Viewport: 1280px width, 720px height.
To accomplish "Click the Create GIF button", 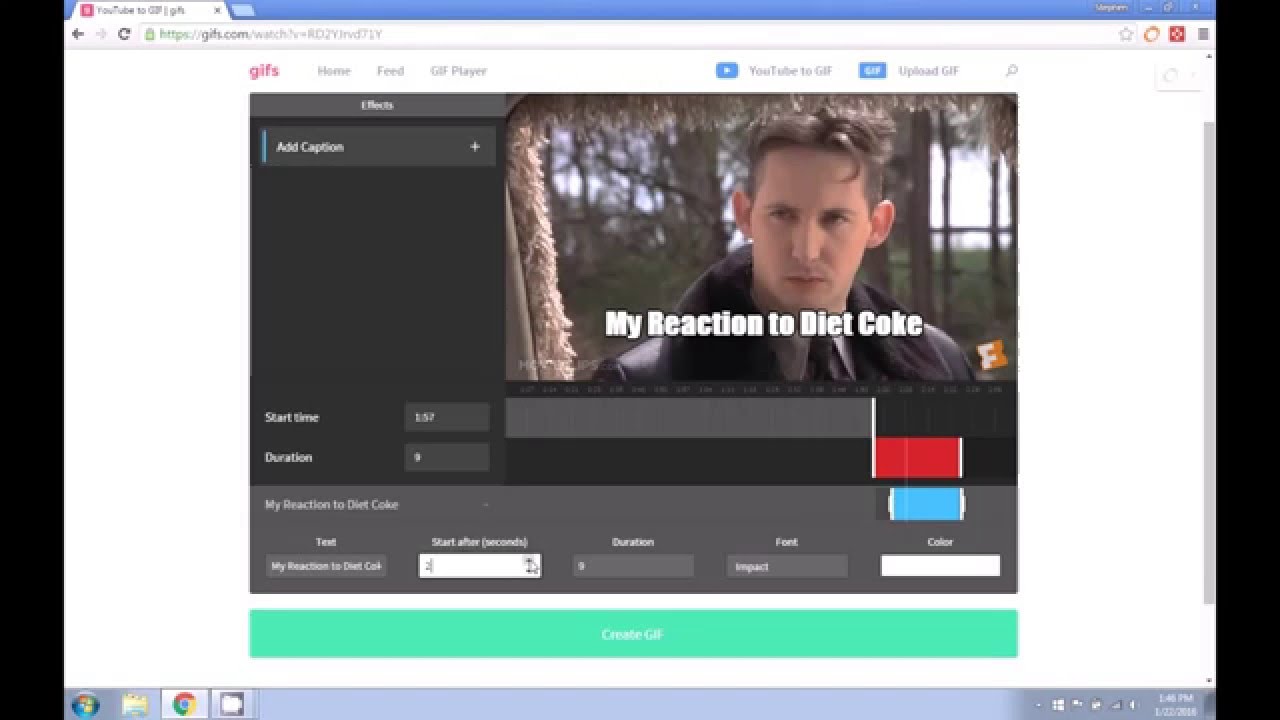I will [x=633, y=634].
